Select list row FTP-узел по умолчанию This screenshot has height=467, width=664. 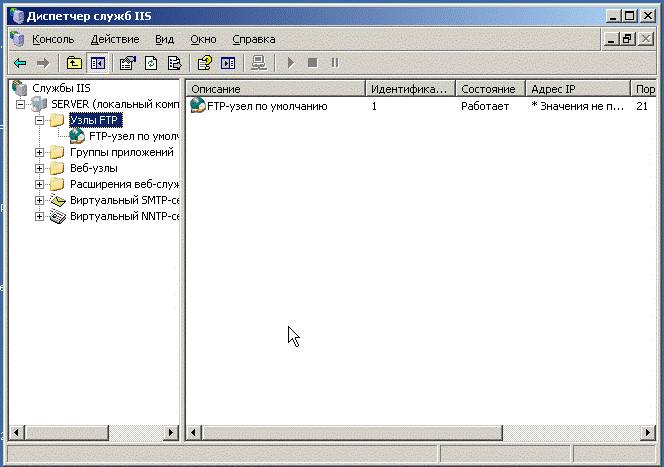[267, 106]
